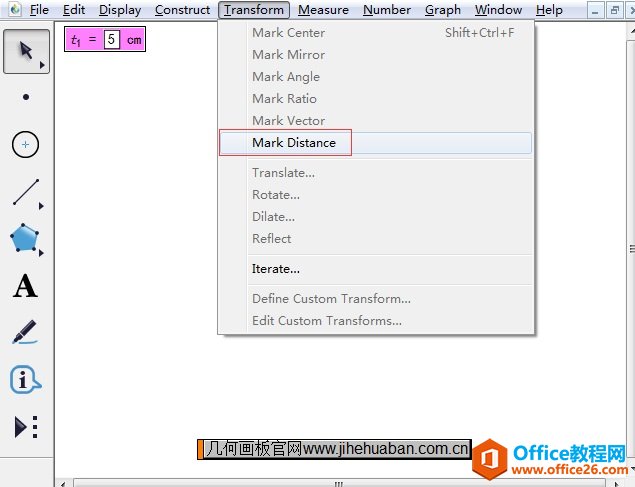The width and height of the screenshot is (635, 487).
Task: Select the Point tool
Action: click(x=26, y=97)
